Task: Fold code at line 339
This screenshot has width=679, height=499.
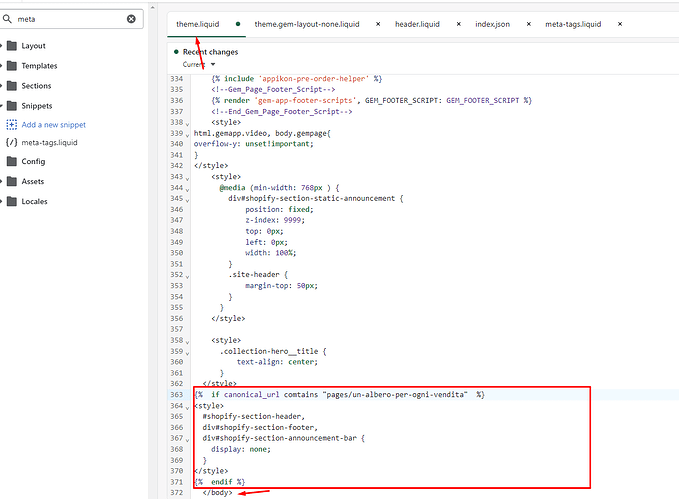Action: coord(188,134)
